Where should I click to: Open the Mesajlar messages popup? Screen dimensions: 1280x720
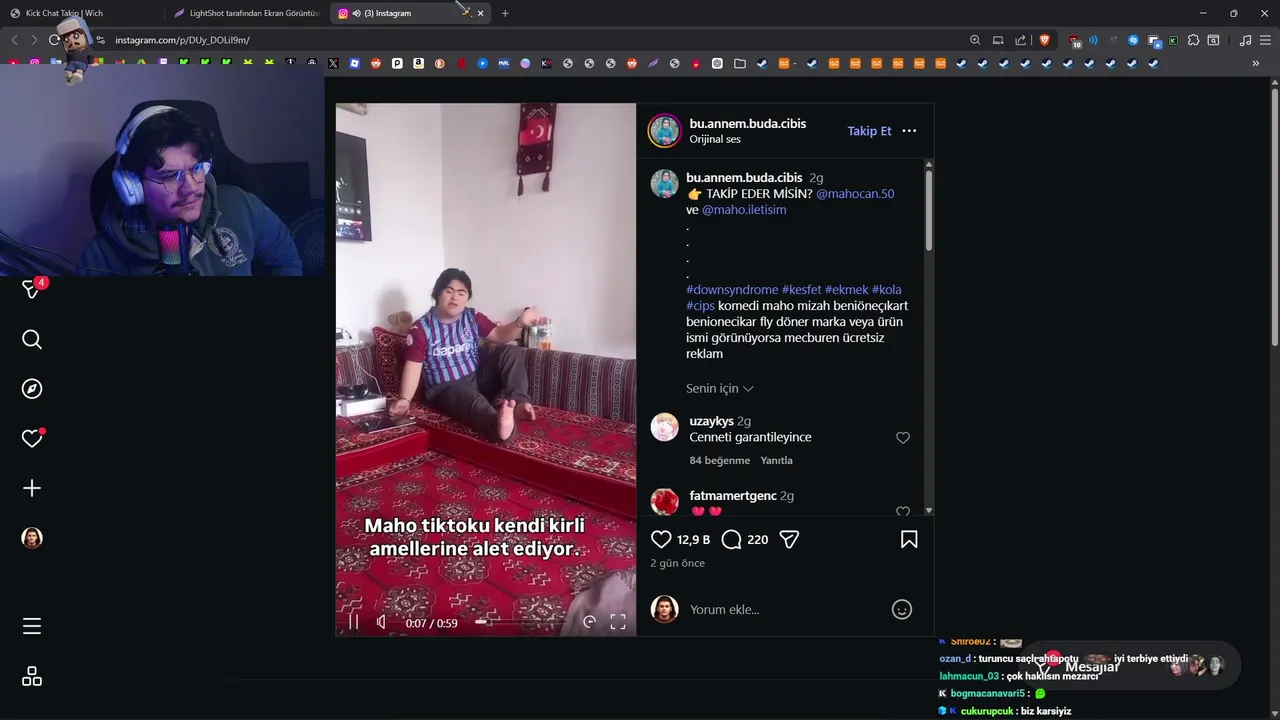pyautogui.click(x=1132, y=665)
